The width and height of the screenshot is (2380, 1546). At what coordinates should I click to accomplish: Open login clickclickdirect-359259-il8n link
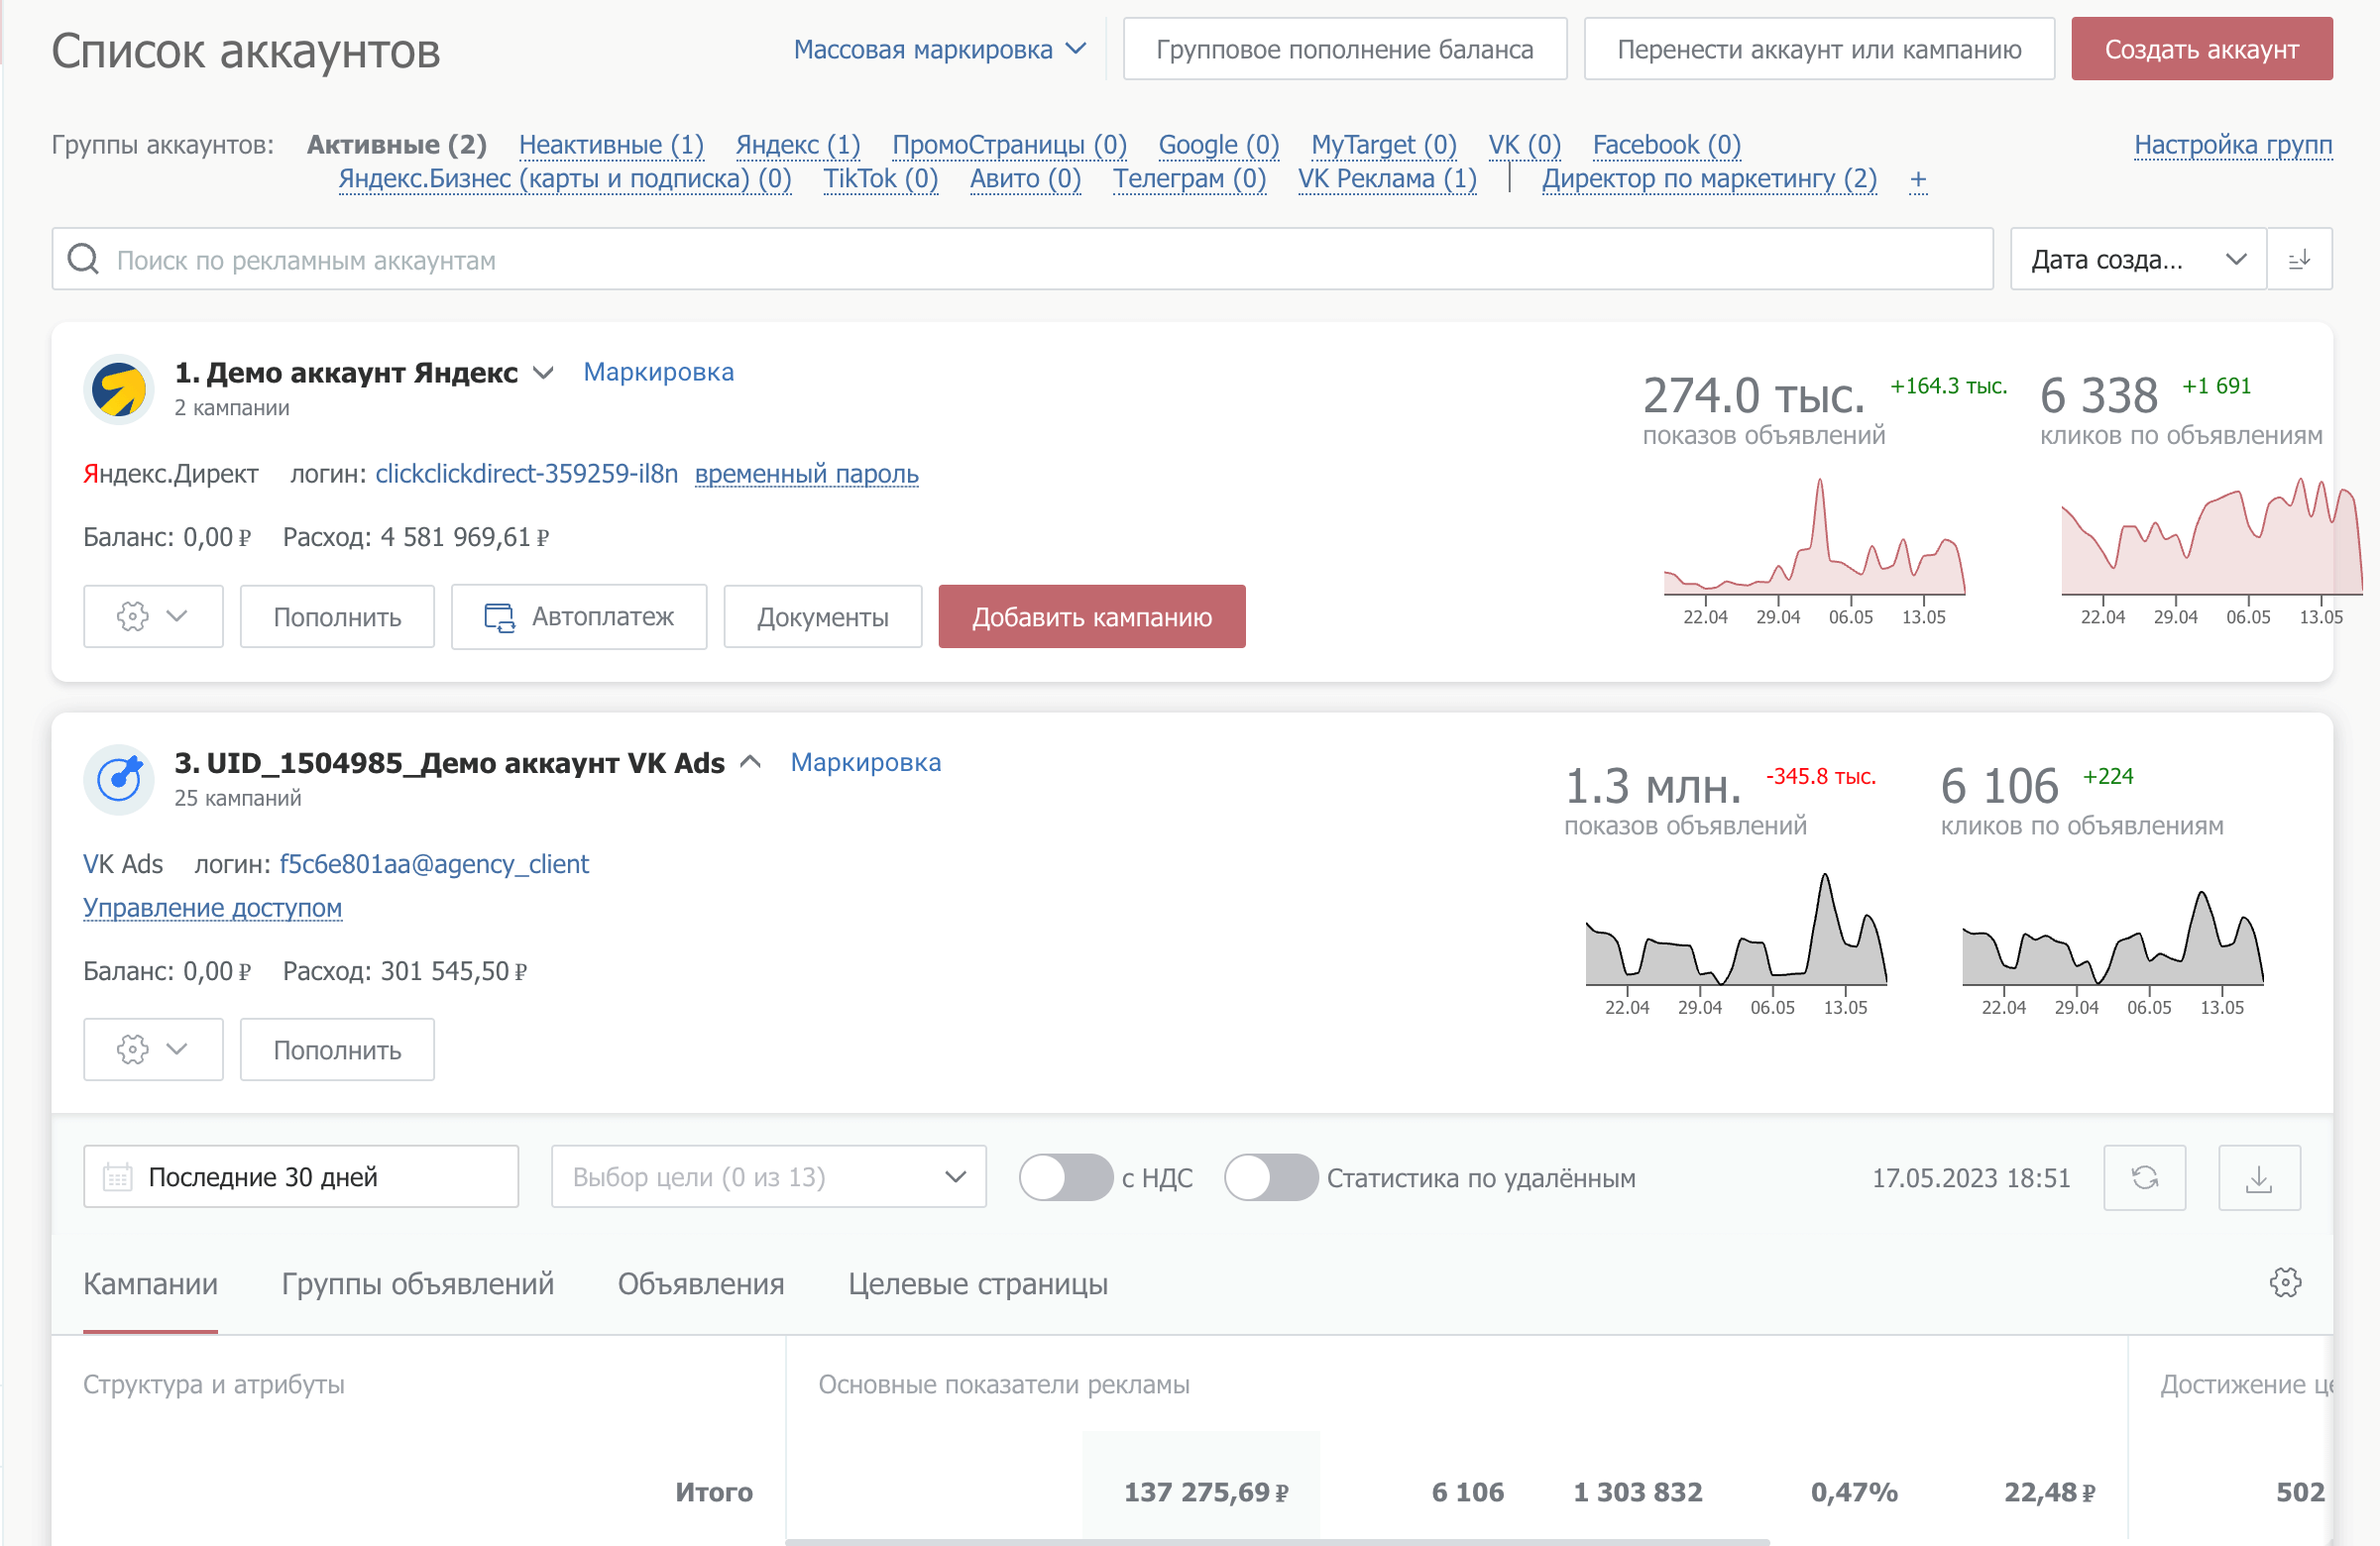pyautogui.click(x=526, y=474)
